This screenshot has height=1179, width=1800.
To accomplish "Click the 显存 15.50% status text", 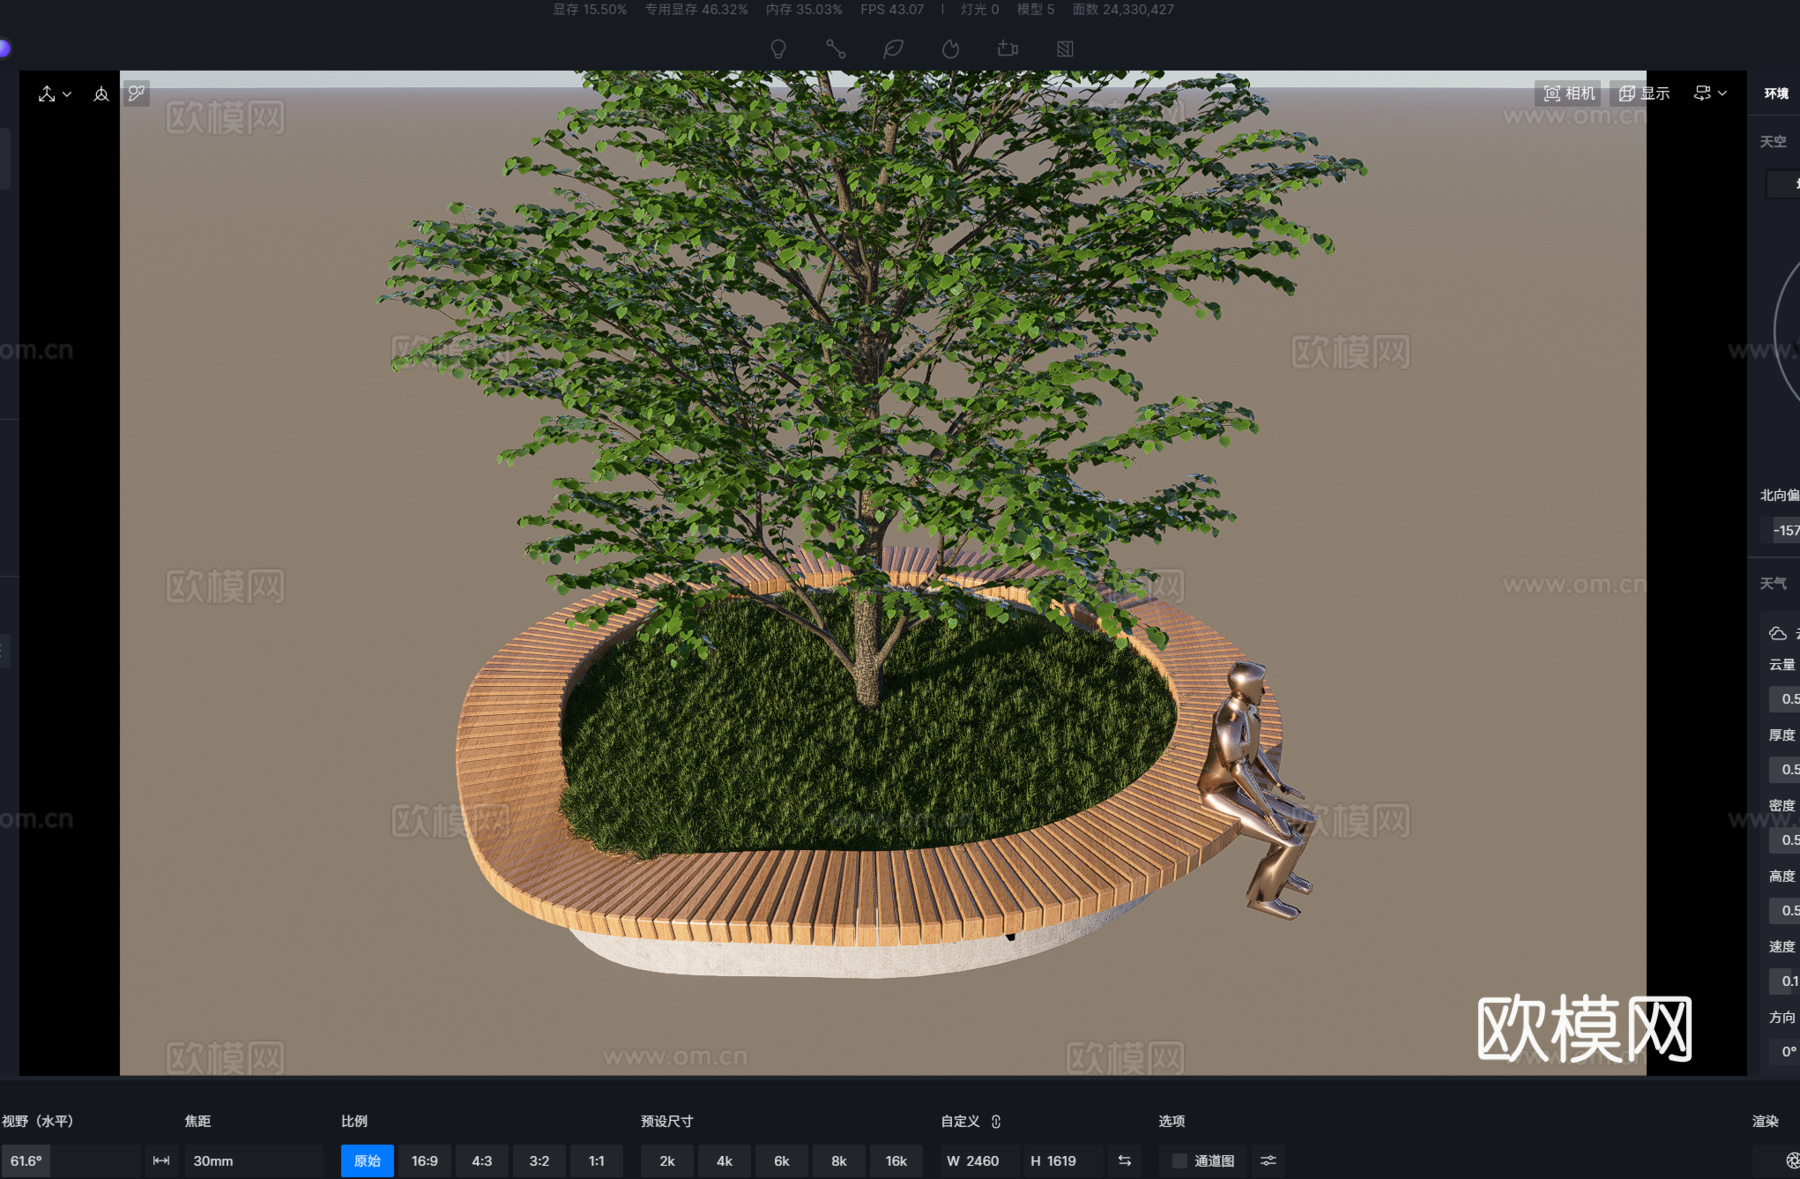I will [590, 9].
